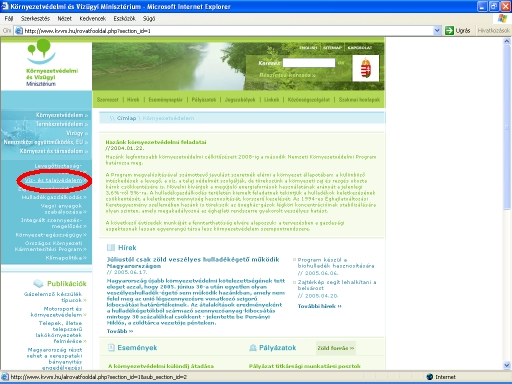The image size is (512, 384).
Task: Click the Zöld forrás button
Action: tap(336, 348)
